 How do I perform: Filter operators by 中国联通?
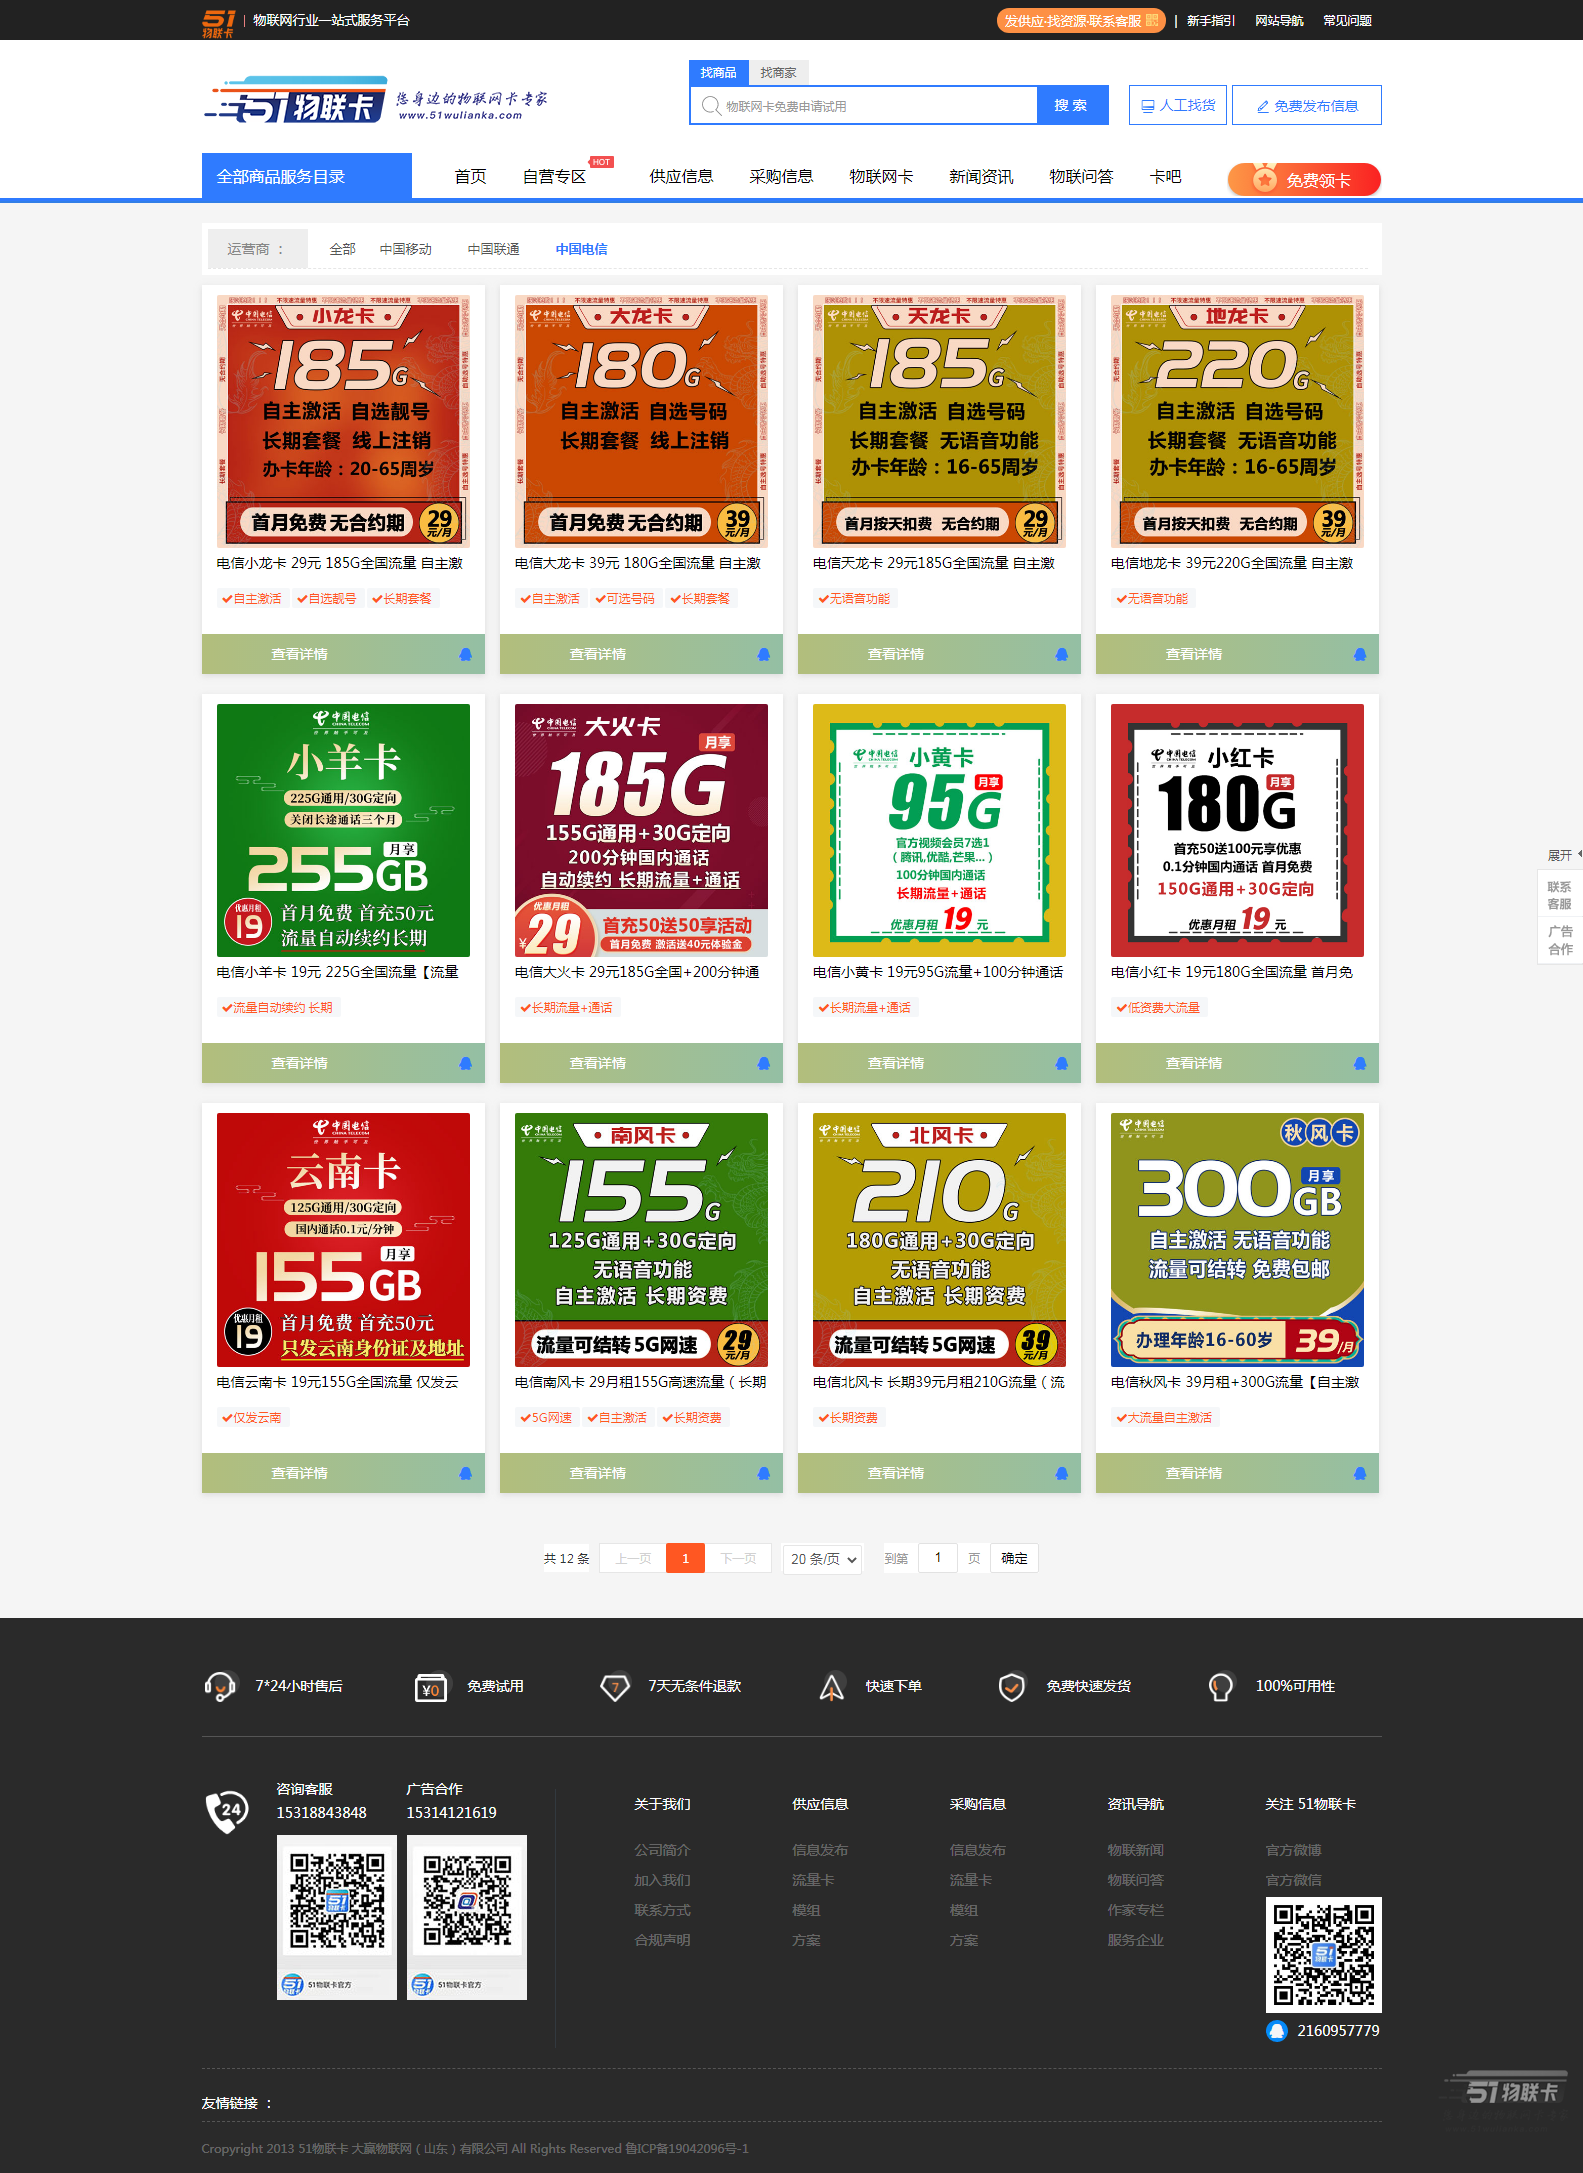click(494, 249)
